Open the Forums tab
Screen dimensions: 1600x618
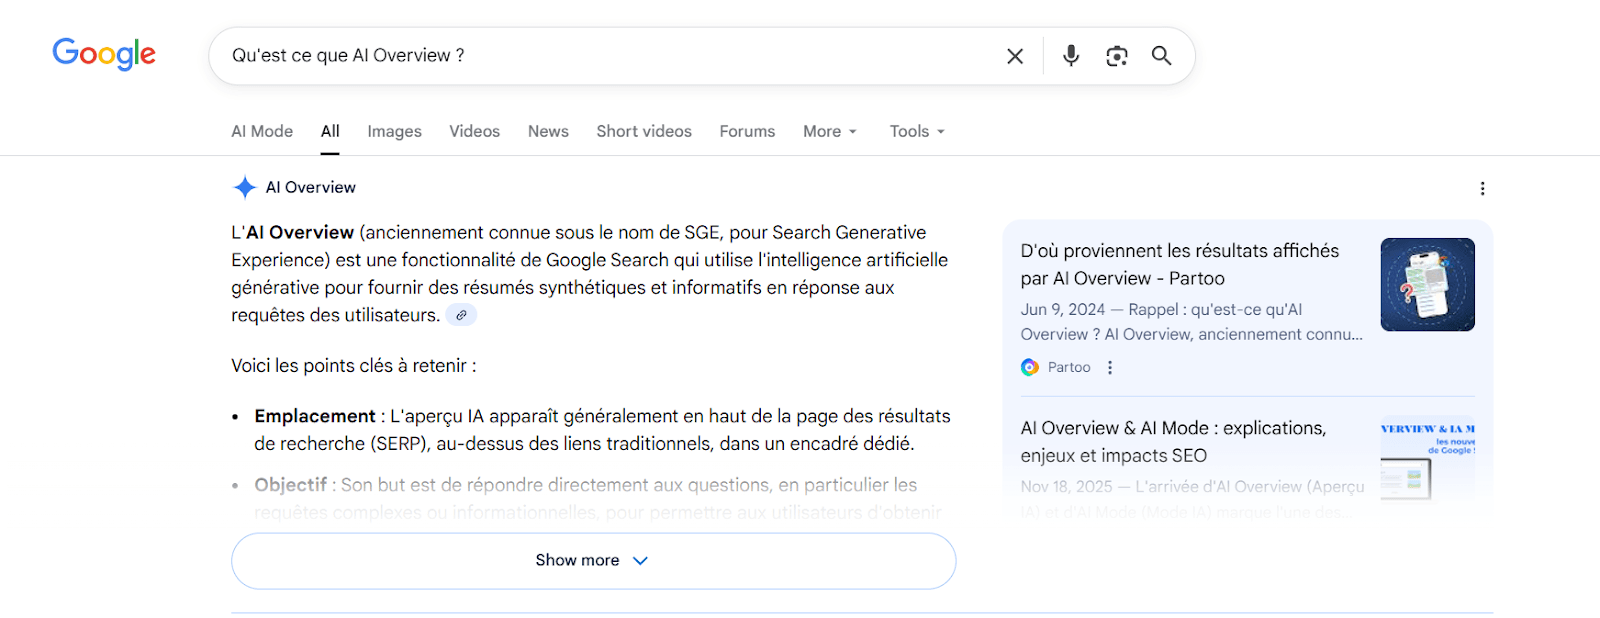click(747, 131)
